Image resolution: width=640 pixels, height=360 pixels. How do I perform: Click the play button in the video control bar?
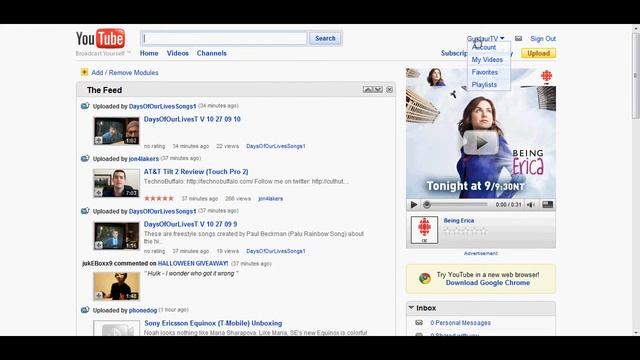(413, 204)
